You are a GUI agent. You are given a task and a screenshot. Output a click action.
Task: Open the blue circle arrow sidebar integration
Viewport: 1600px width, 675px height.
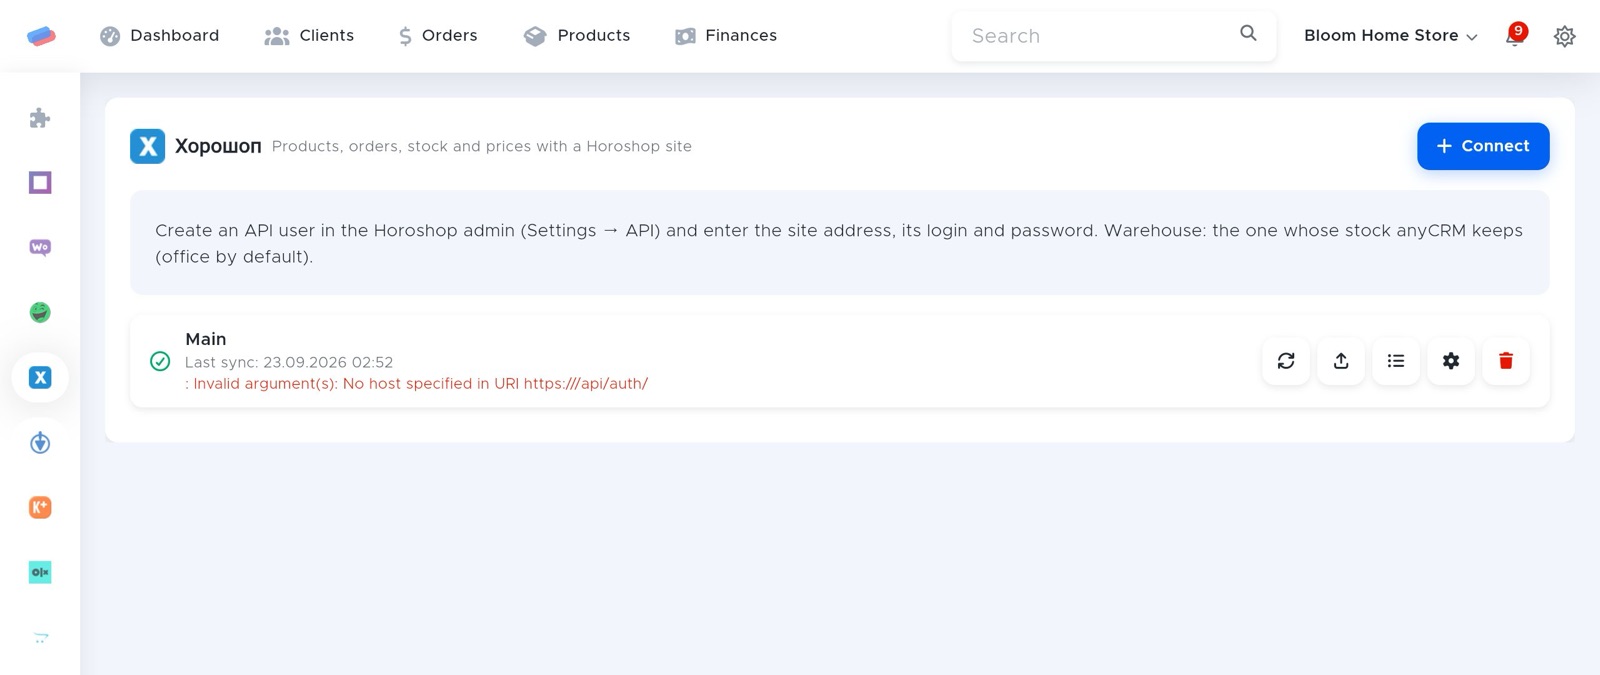point(40,443)
